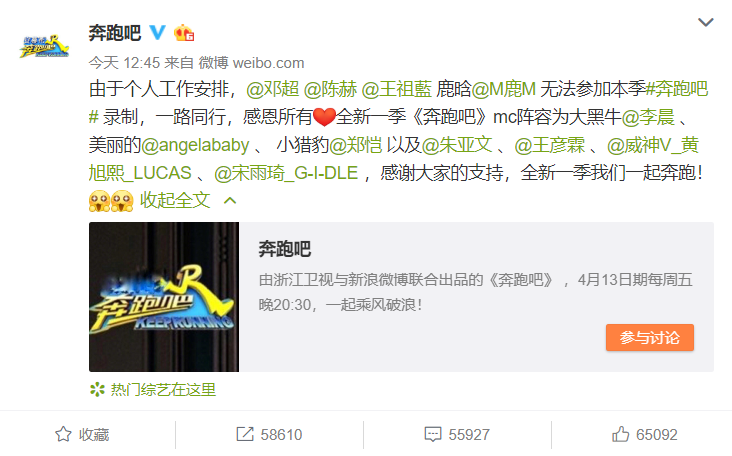
Task: Click the 奔跑吧 account name
Action: (x=115, y=33)
